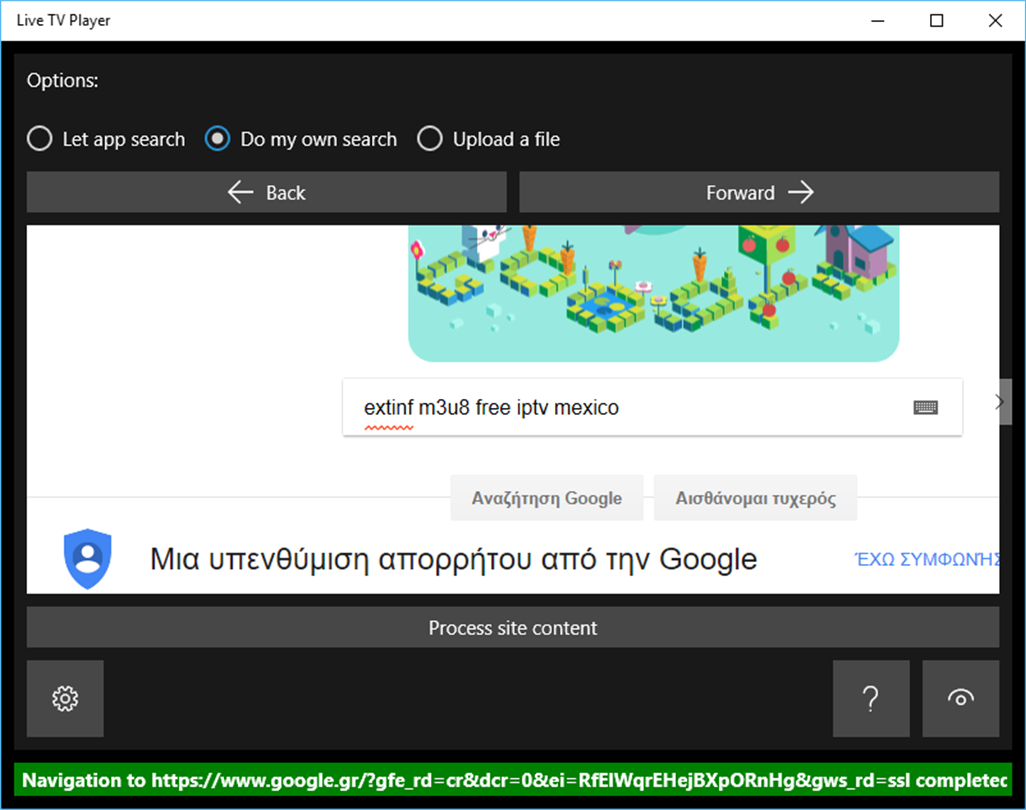Click the 'ΈΧΩ ΣΥΜΦΩΝΗΣ' privacy link
Image resolution: width=1026 pixels, height=810 pixels.
point(927,559)
